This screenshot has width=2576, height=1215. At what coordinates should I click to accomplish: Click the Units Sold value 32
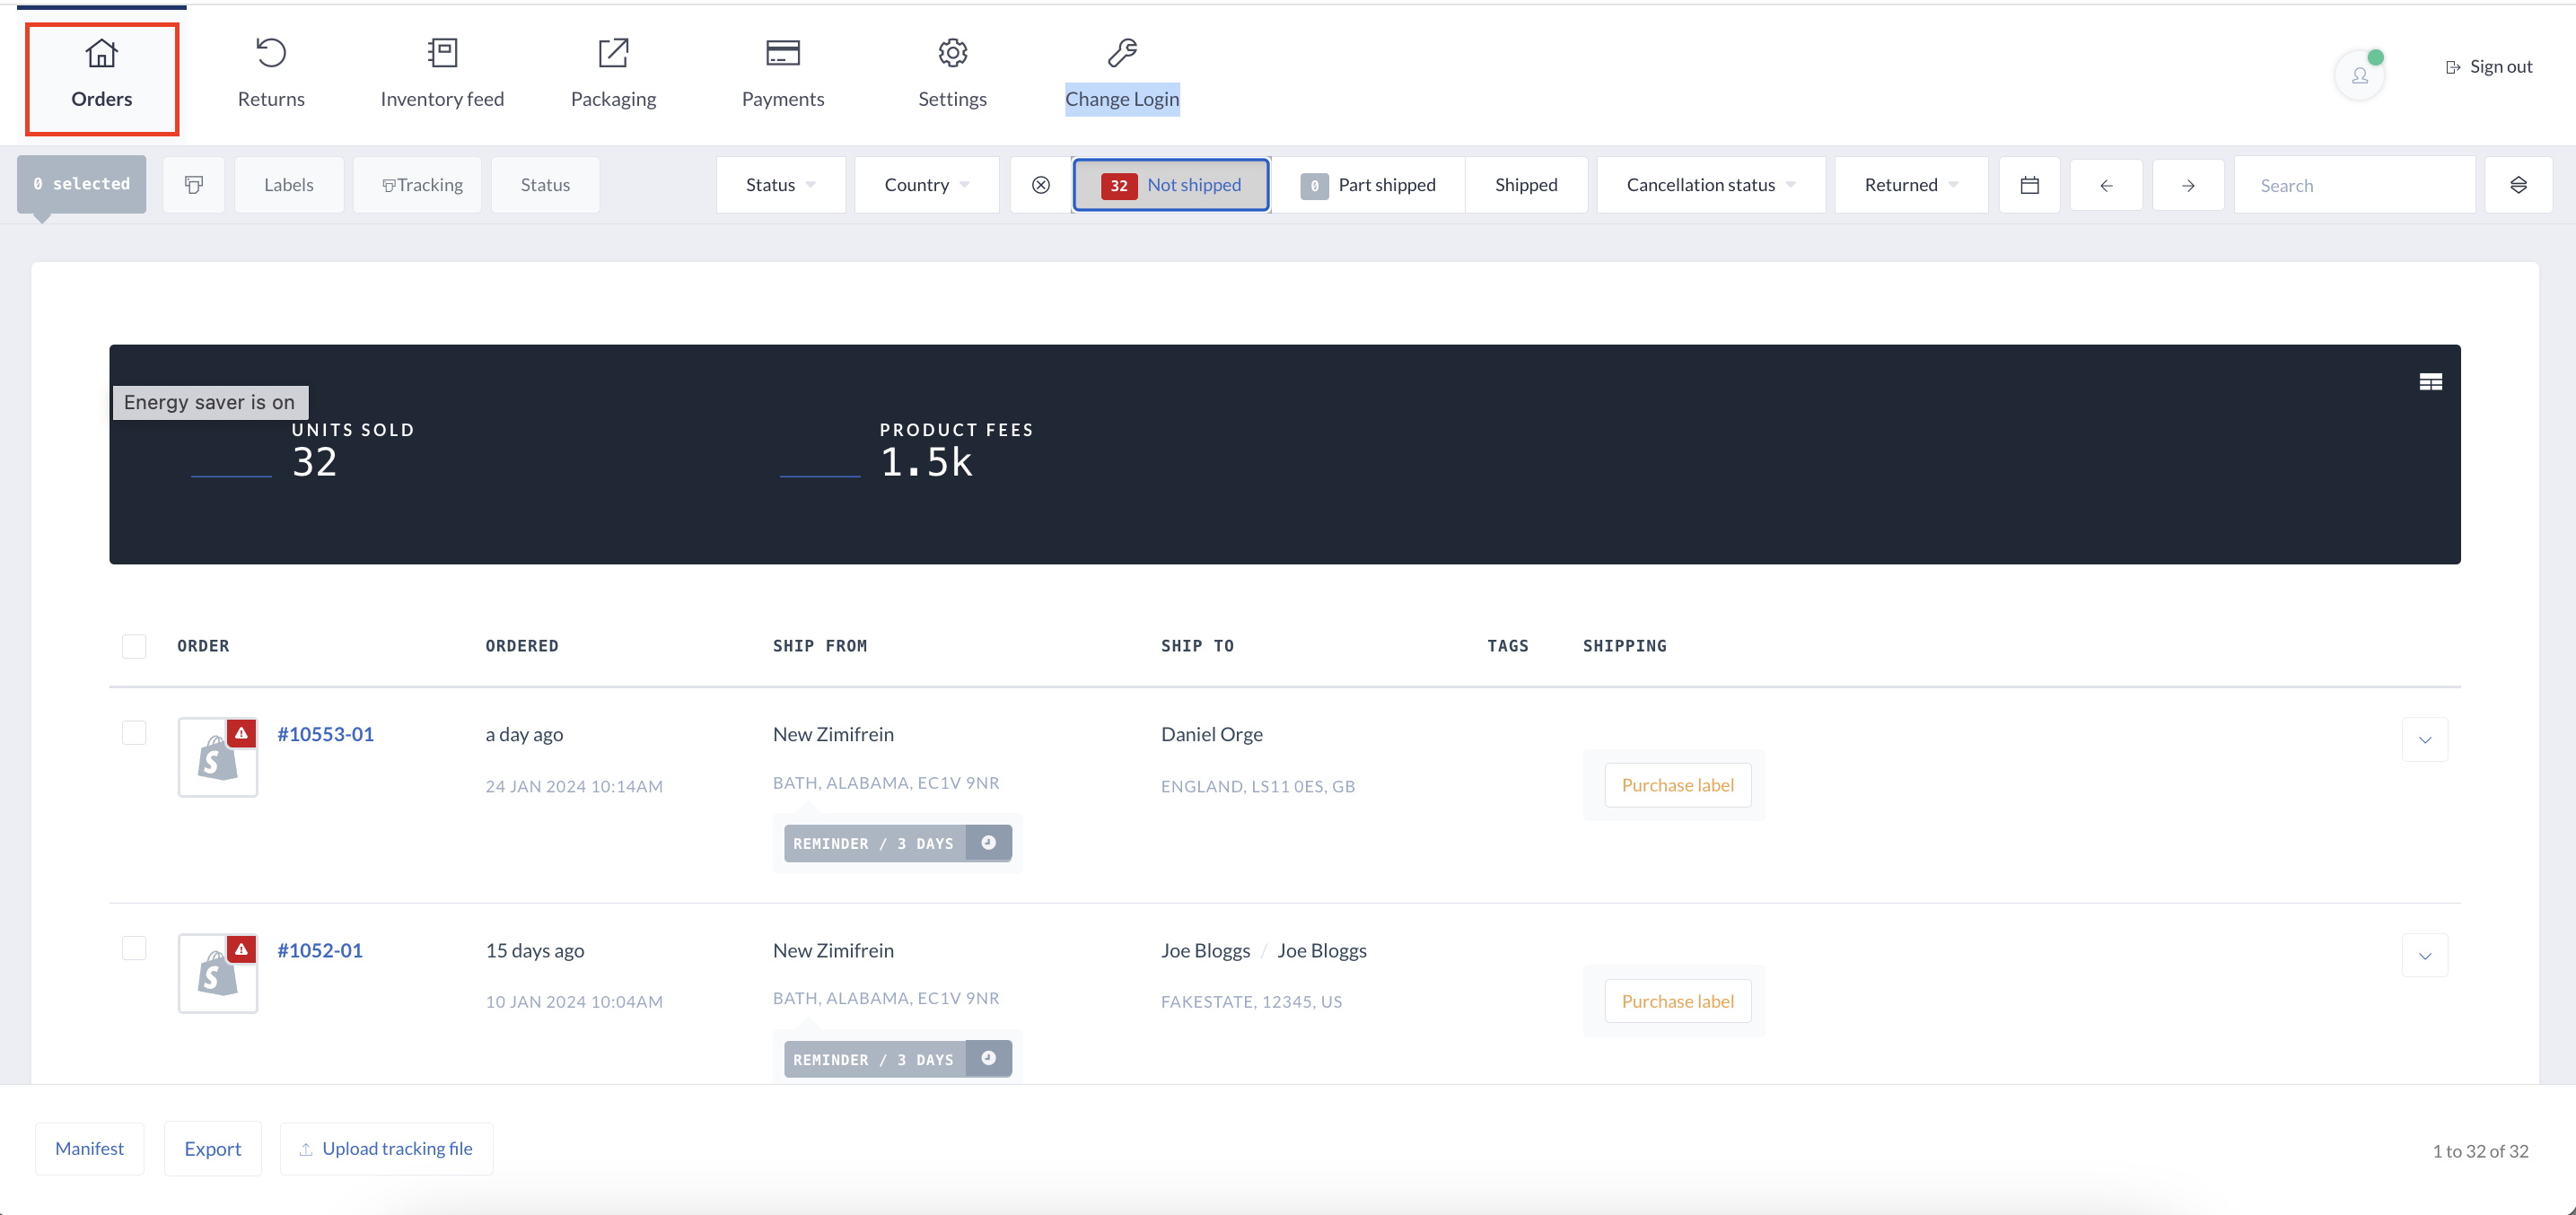[x=315, y=462]
